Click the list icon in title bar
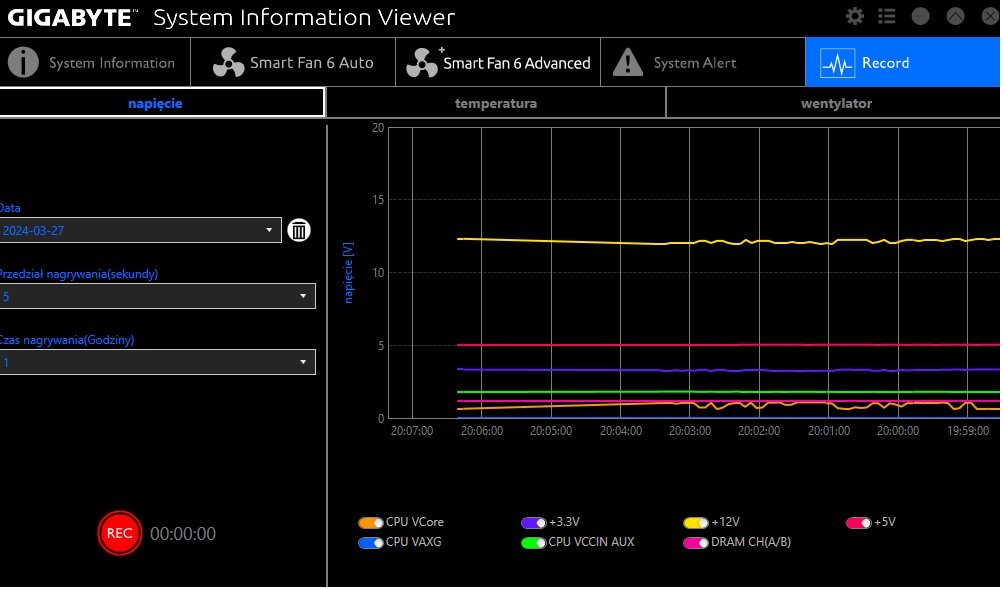Viewport: 1003px width, 590px height. point(887,16)
